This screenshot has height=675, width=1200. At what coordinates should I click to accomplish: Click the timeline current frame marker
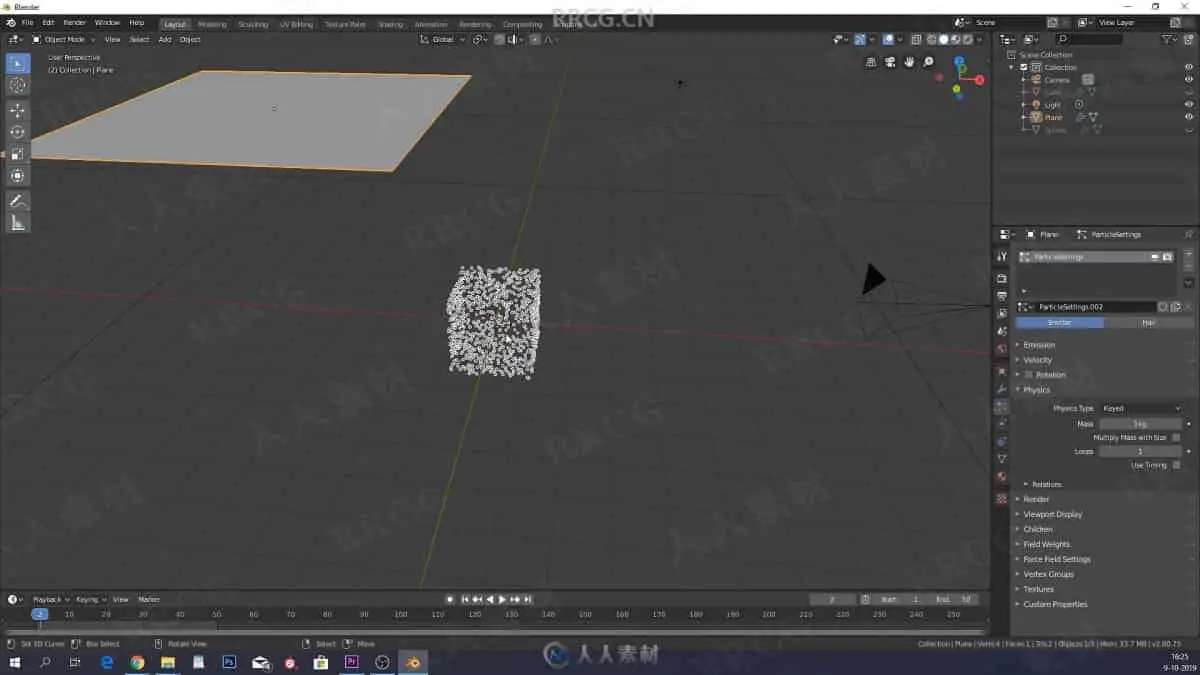(39, 614)
